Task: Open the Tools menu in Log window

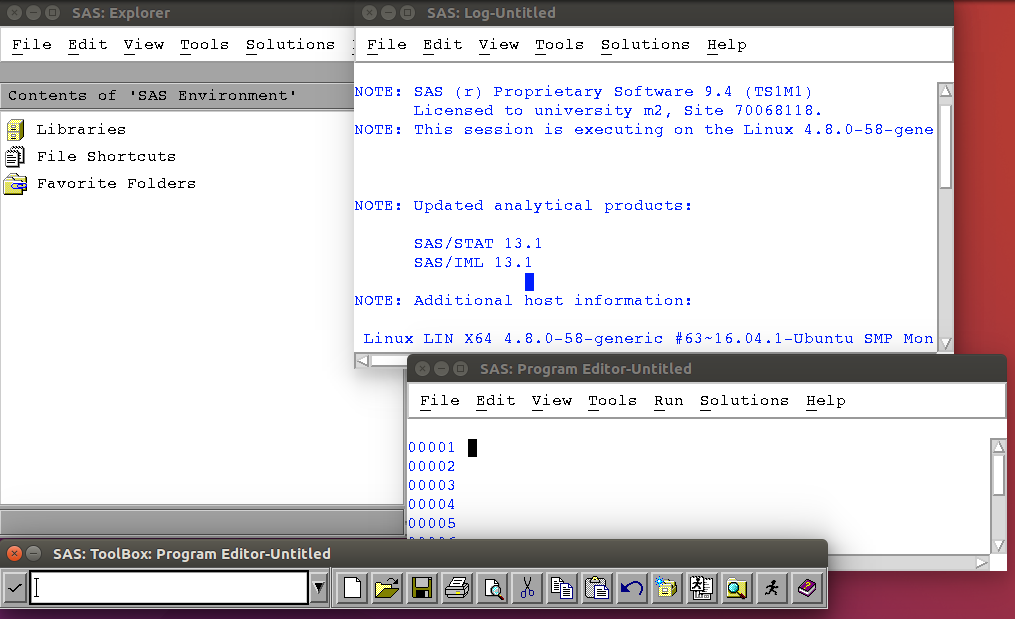Action: pyautogui.click(x=559, y=45)
